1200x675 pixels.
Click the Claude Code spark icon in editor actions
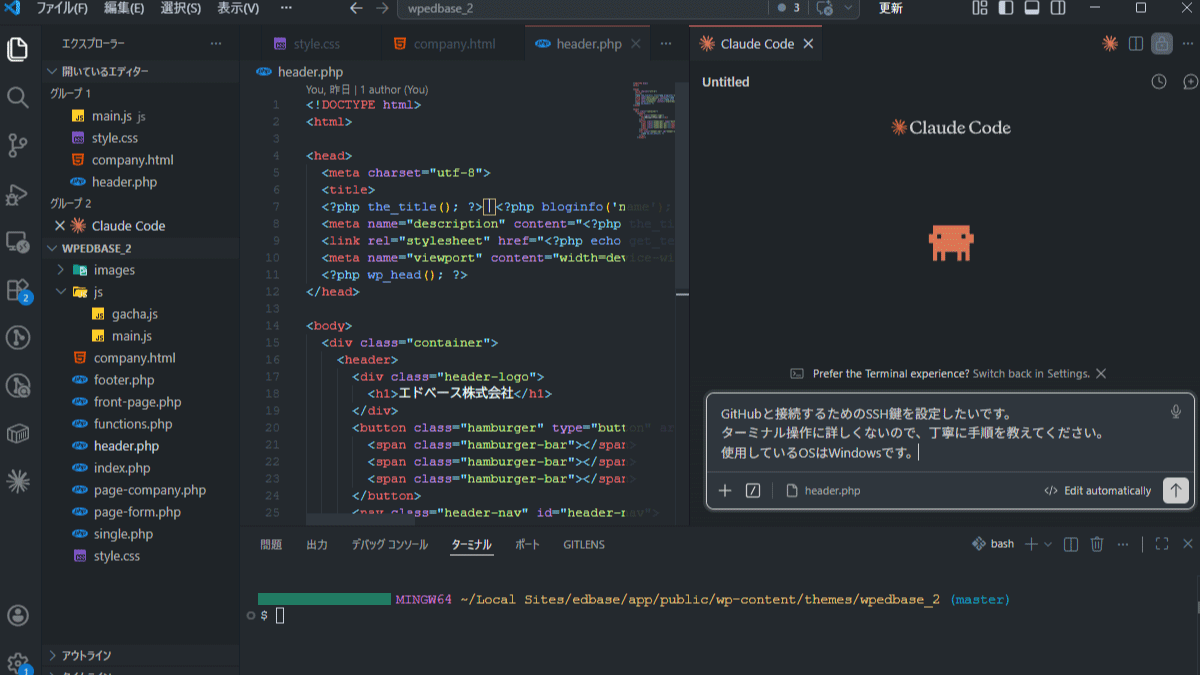pyautogui.click(x=1109, y=43)
